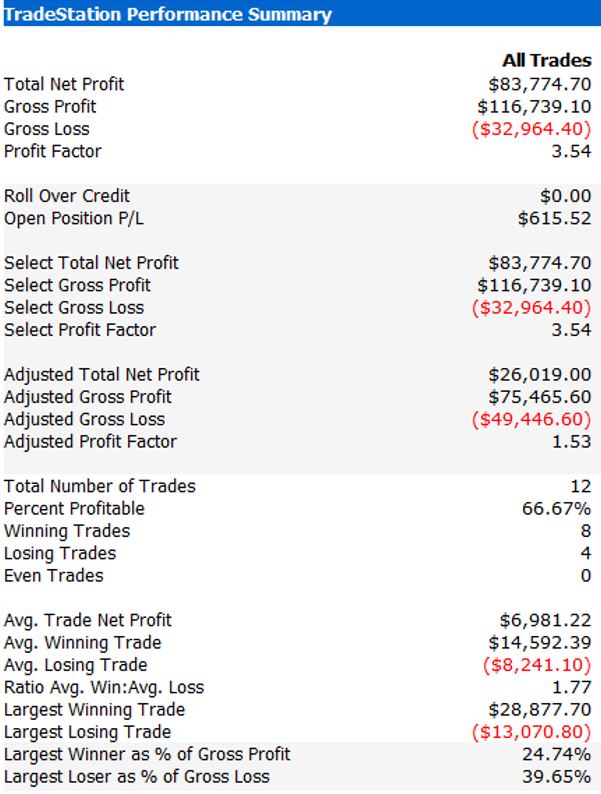Click the Roll Over Credit value $0.00
The height and width of the screenshot is (794, 601).
(565, 195)
